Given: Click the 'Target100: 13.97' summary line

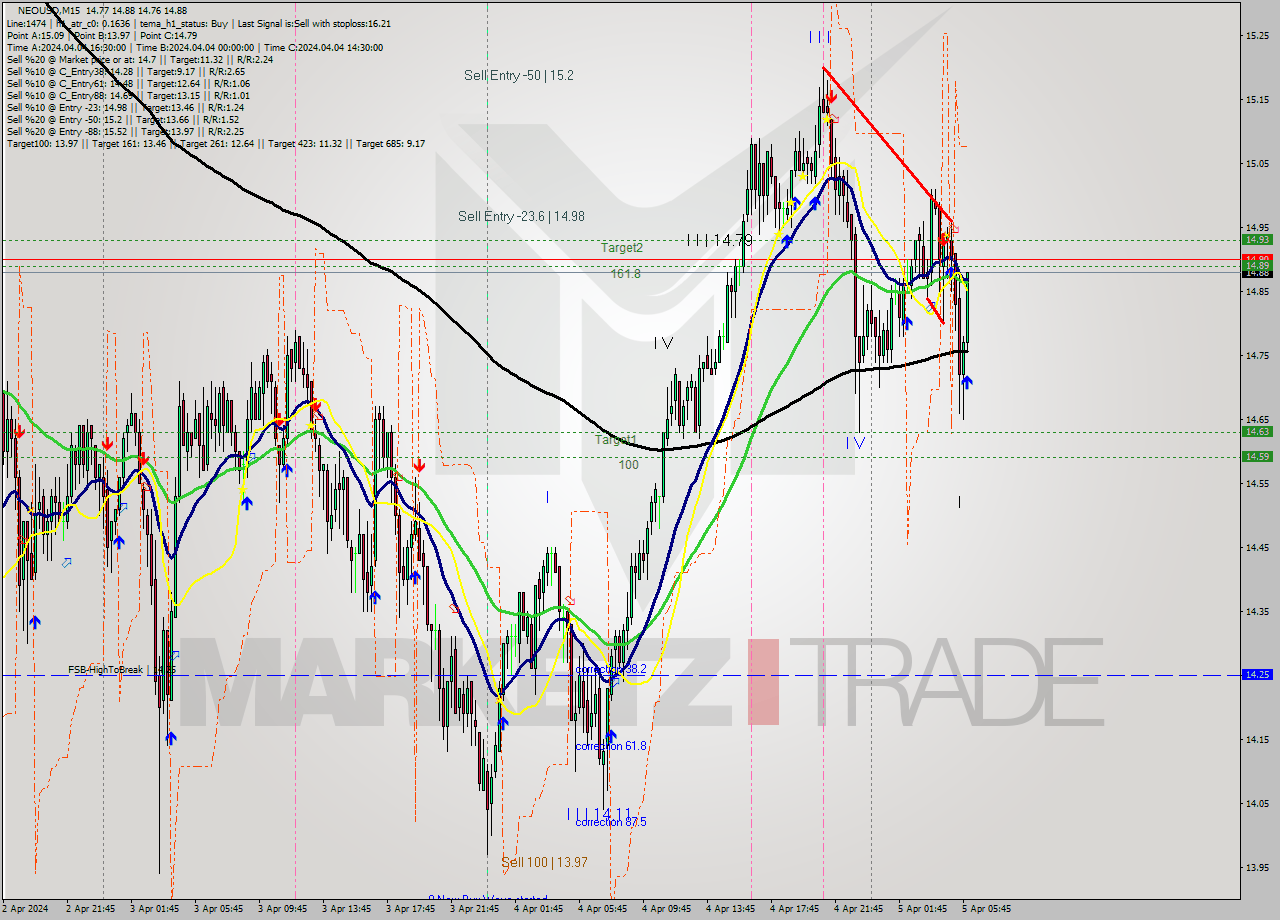Looking at the screenshot, I should pos(215,144).
